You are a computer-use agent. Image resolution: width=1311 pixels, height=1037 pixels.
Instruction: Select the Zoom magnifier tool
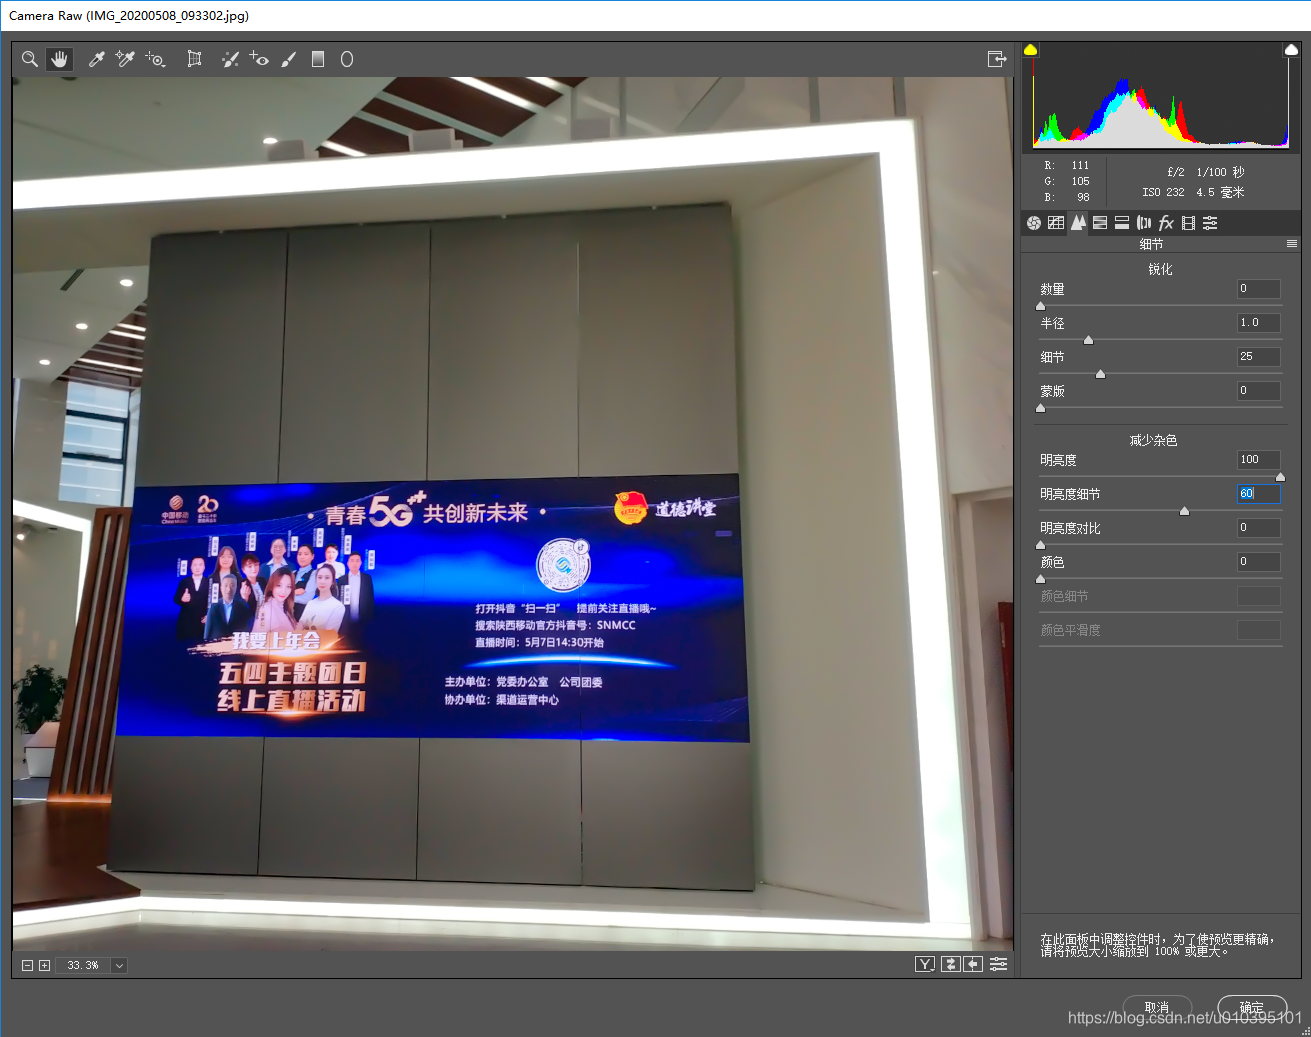30,59
